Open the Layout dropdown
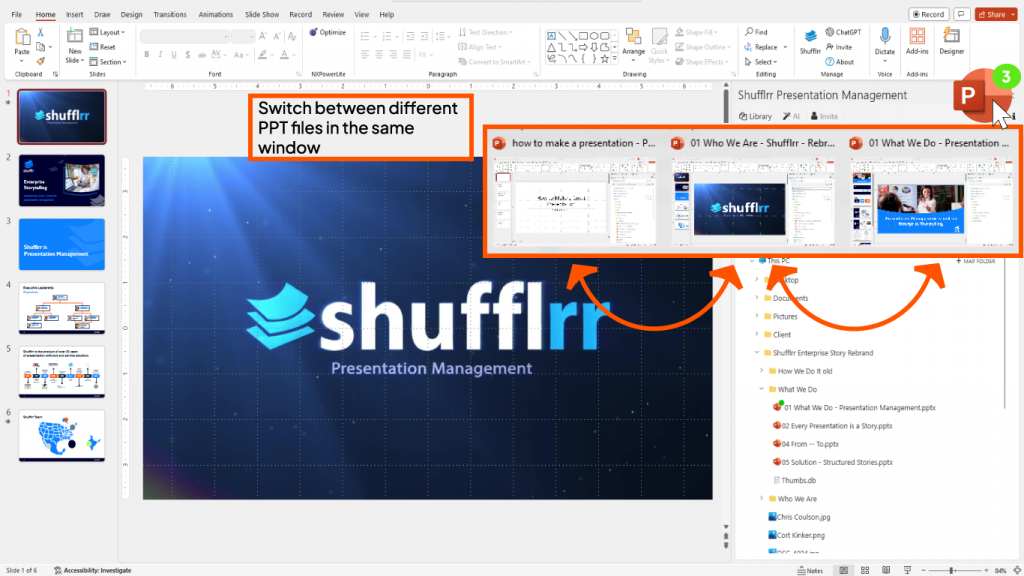This screenshot has width=1024, height=576. [107, 32]
